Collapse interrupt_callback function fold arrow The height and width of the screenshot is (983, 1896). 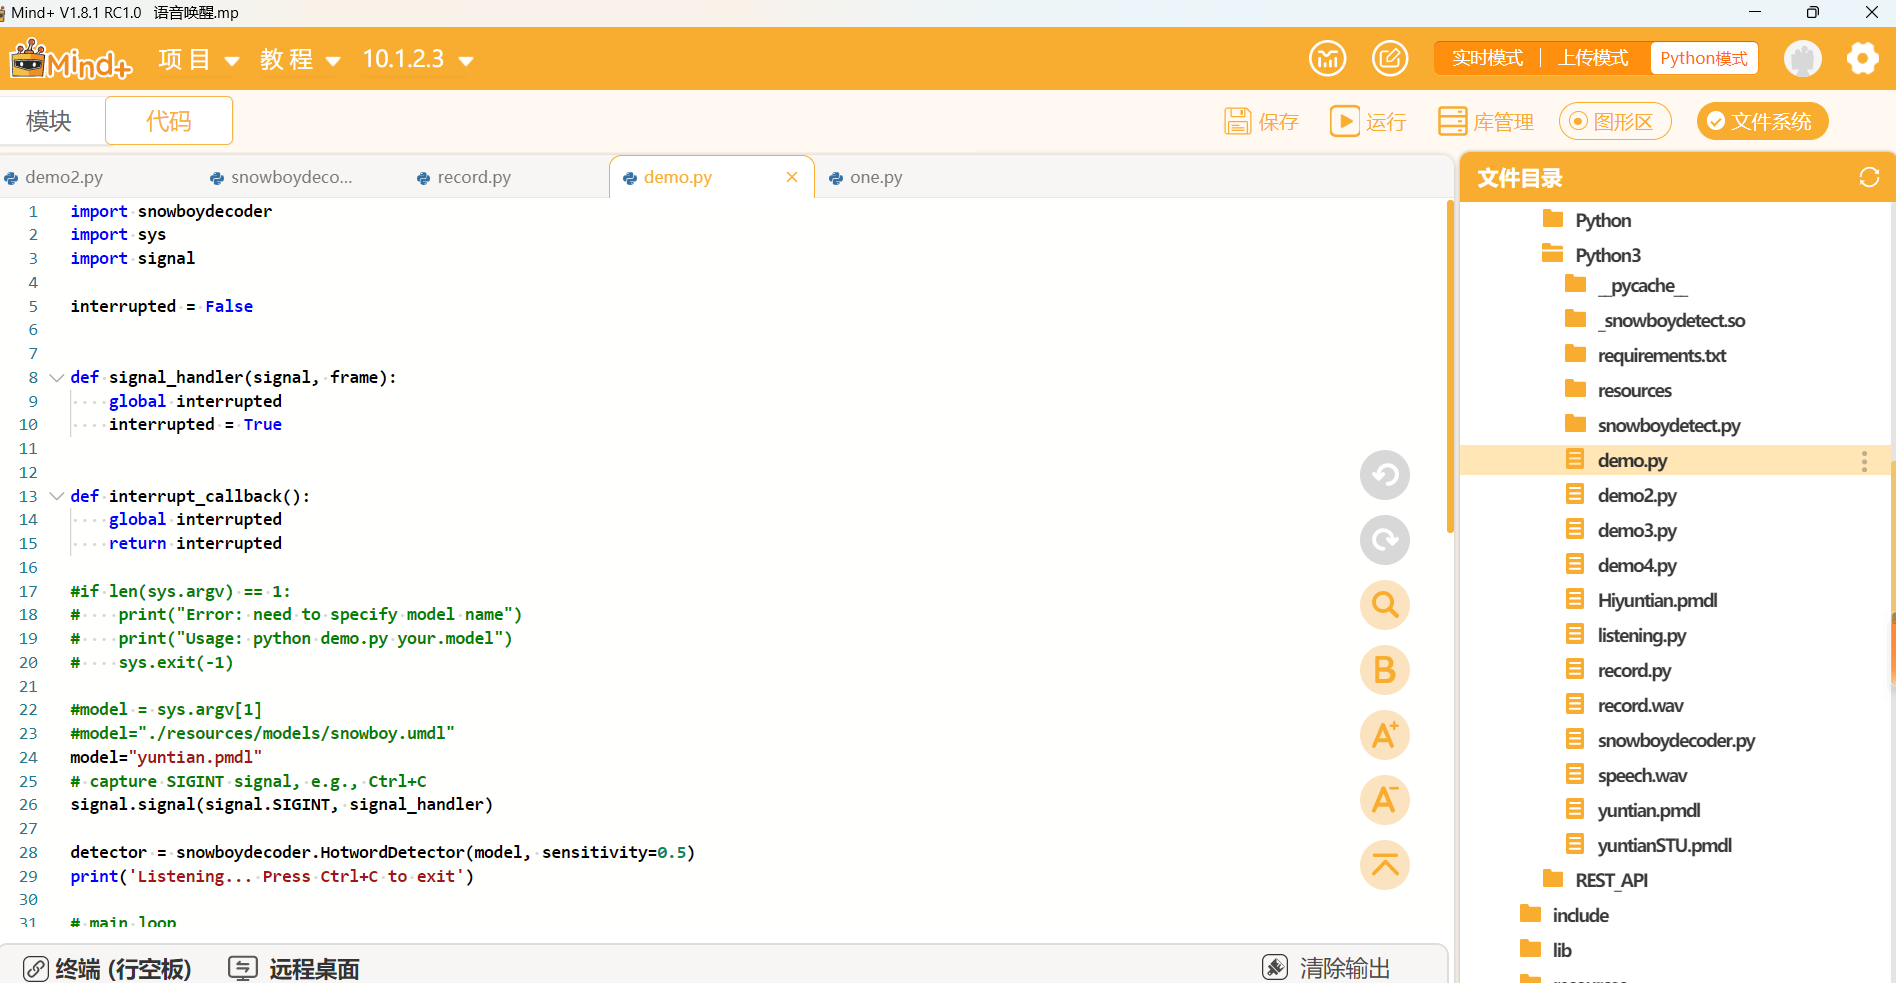57,496
